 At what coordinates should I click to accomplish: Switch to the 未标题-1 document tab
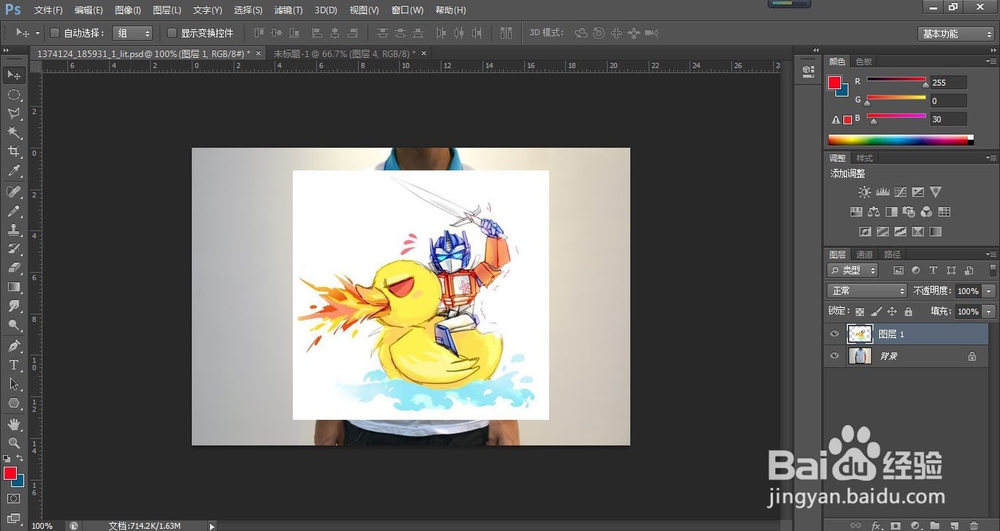point(344,54)
